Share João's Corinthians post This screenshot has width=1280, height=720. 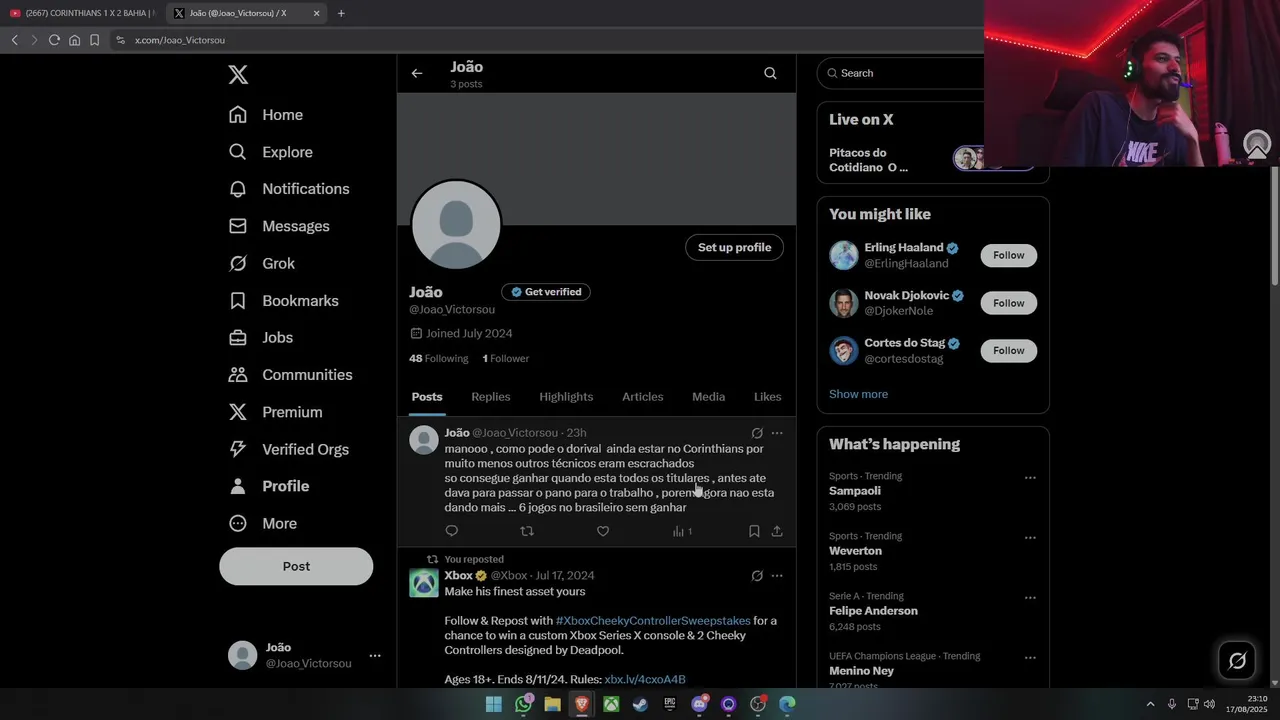[777, 531]
